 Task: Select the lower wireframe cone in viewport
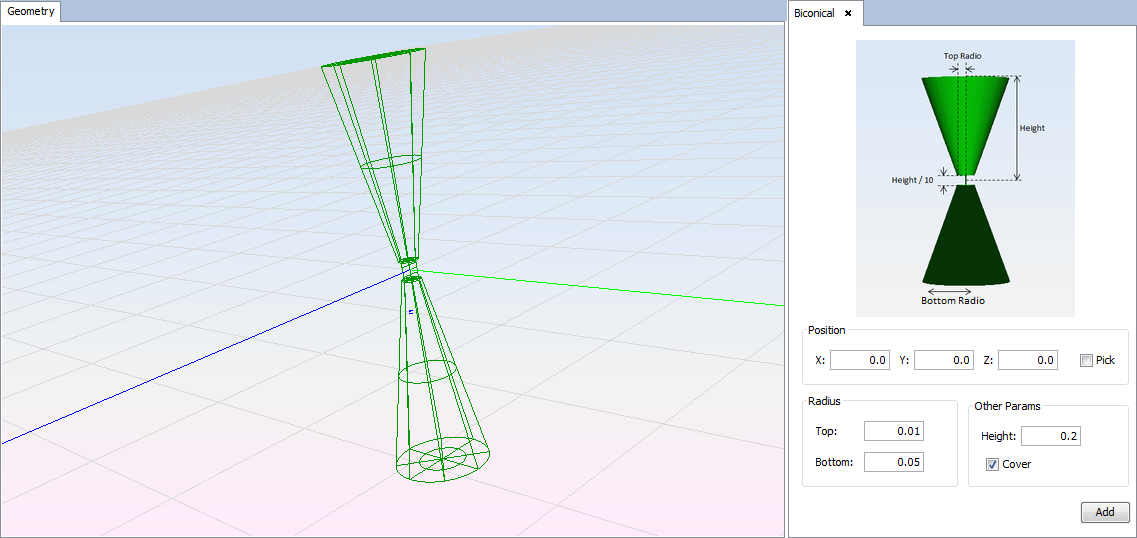428,380
